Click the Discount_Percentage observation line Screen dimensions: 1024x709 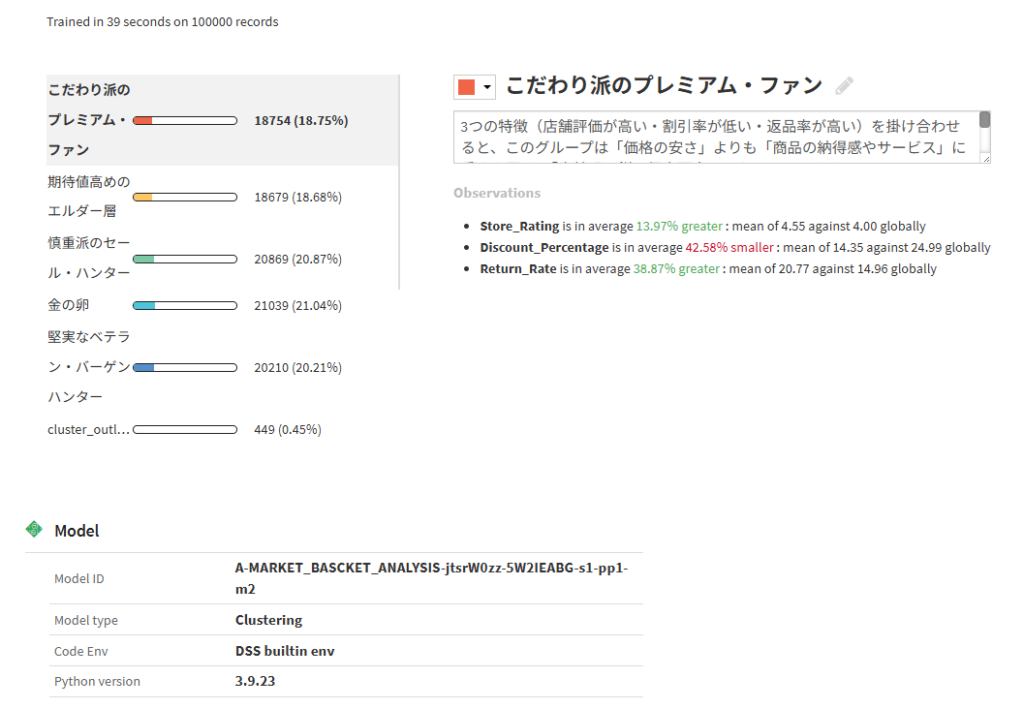click(734, 247)
